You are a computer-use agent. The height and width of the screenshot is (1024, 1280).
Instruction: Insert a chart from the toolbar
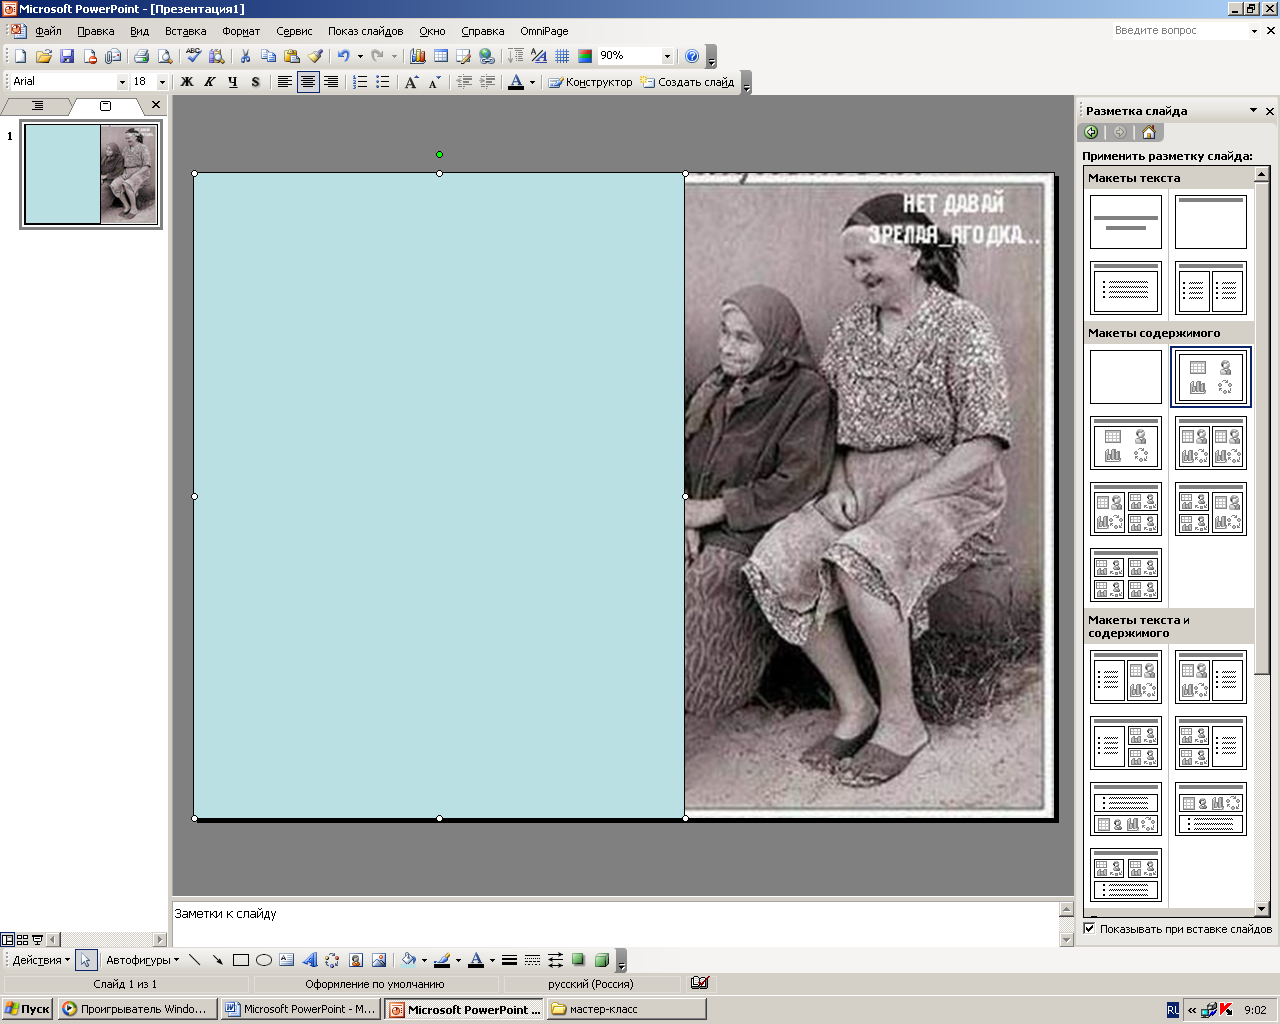pos(417,56)
